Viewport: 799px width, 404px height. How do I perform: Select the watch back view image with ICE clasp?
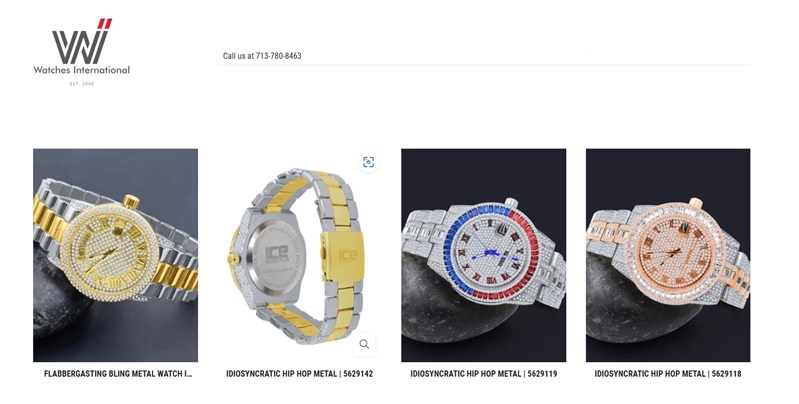point(300,255)
